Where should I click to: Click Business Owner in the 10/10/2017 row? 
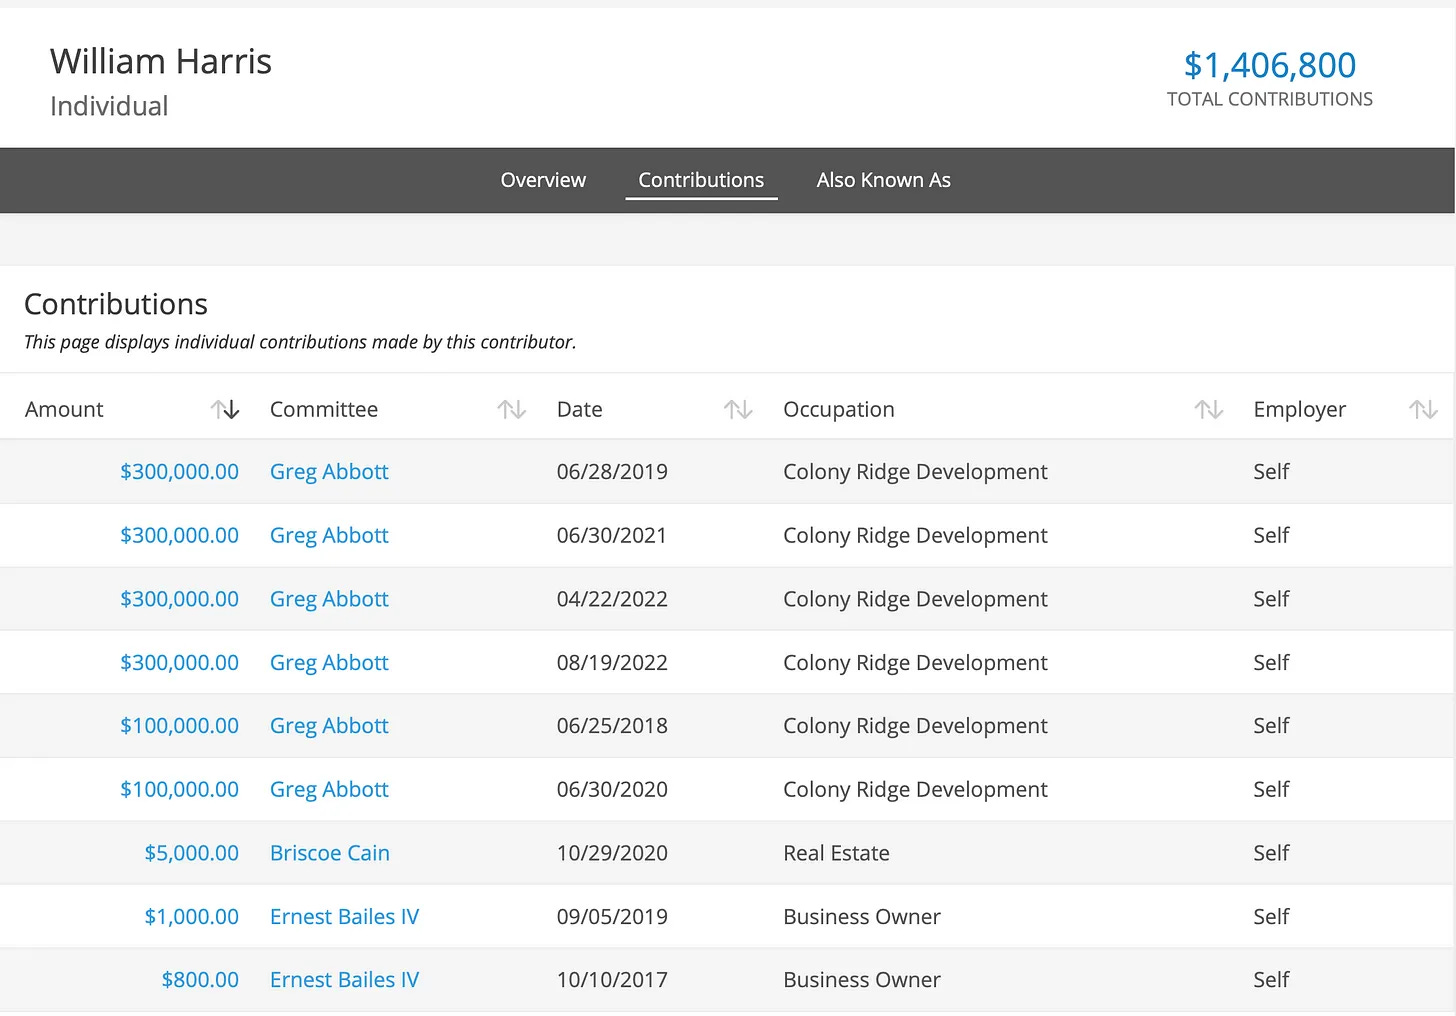point(862,980)
